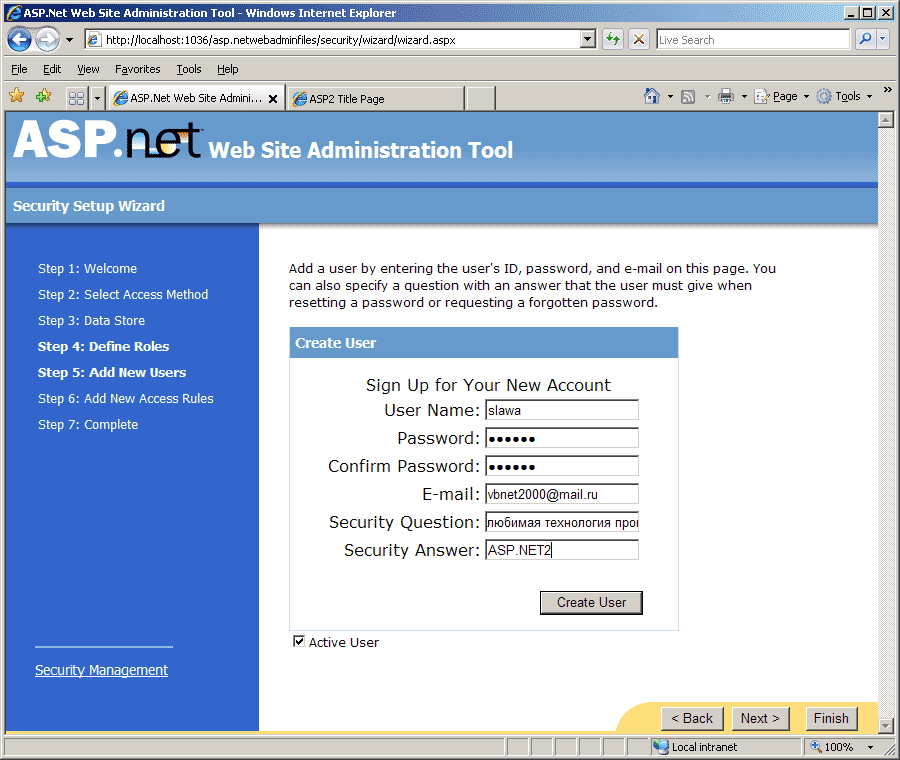Close the ASP.Net Web Site Admini tab
The height and width of the screenshot is (760, 900).
(x=273, y=99)
